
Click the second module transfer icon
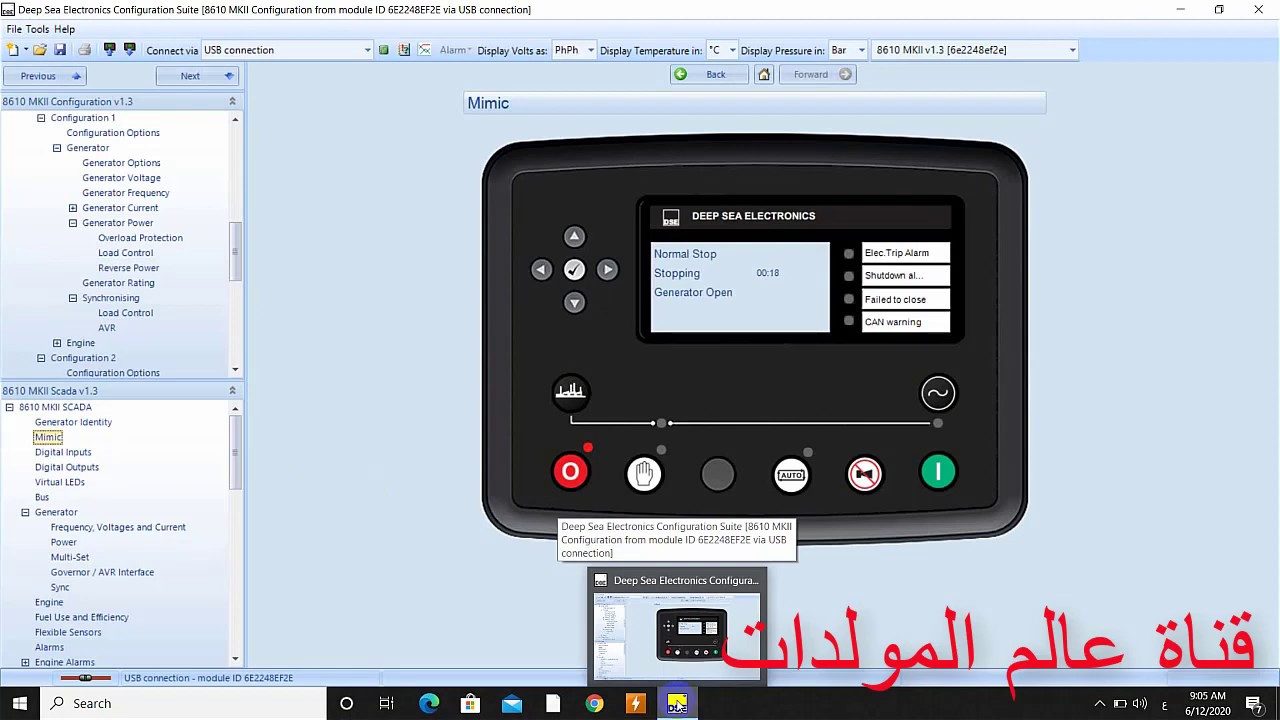[130, 50]
